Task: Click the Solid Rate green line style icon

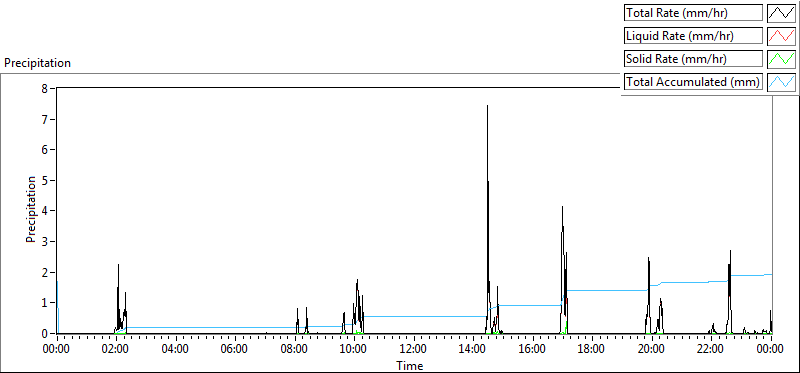Action: (x=782, y=59)
